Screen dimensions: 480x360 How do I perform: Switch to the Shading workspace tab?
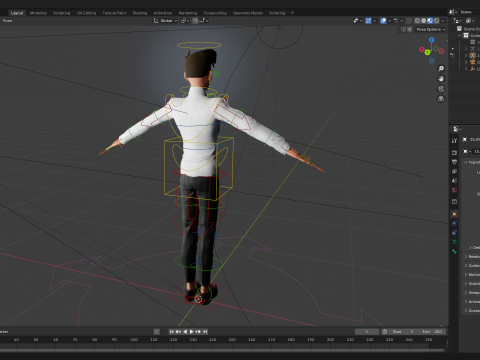(140, 13)
